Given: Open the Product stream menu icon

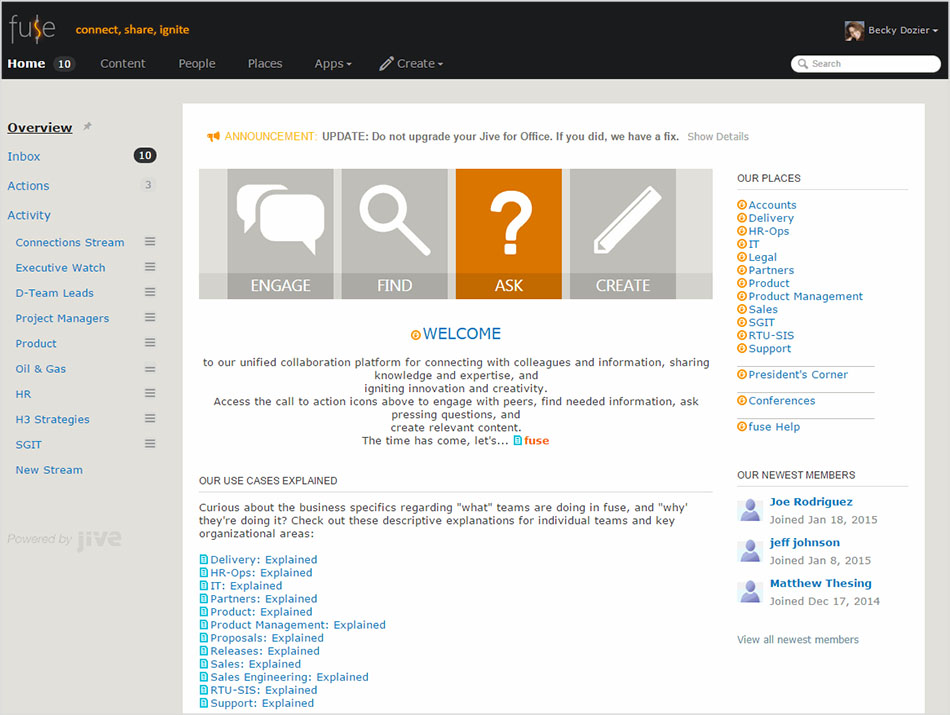Looking at the screenshot, I should click(x=150, y=342).
